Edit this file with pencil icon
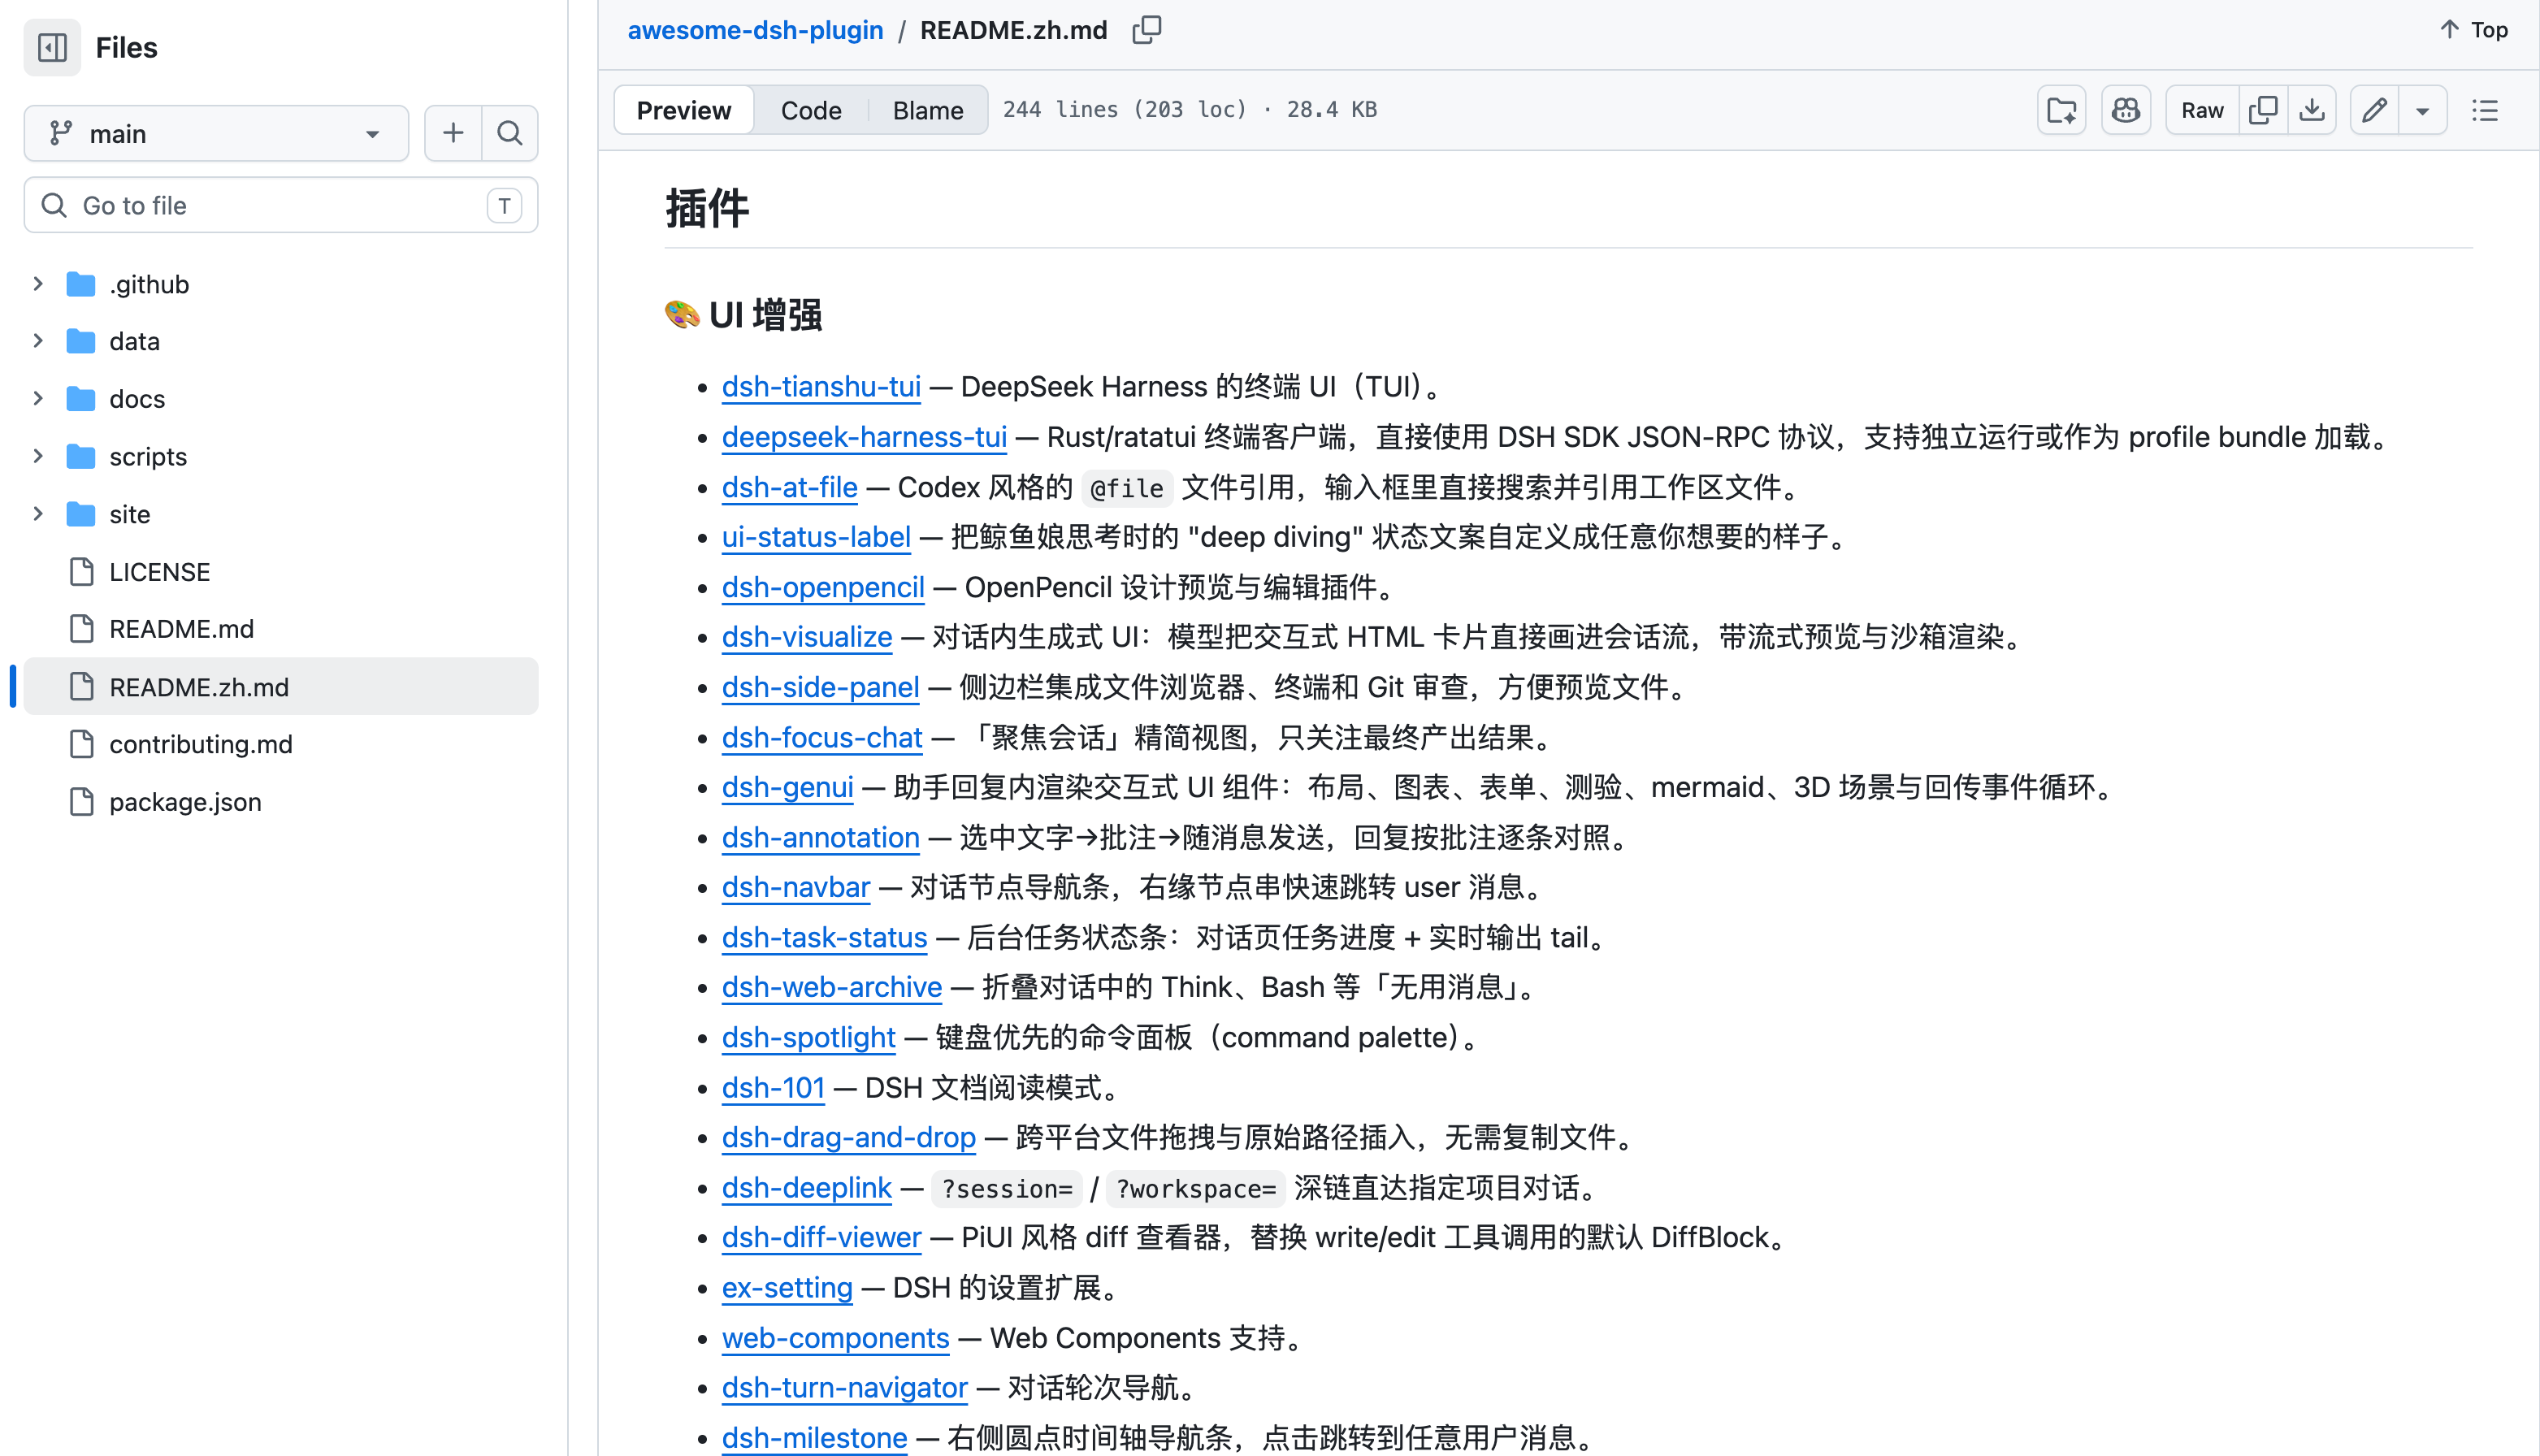This screenshot has height=1456, width=2540. click(2375, 110)
